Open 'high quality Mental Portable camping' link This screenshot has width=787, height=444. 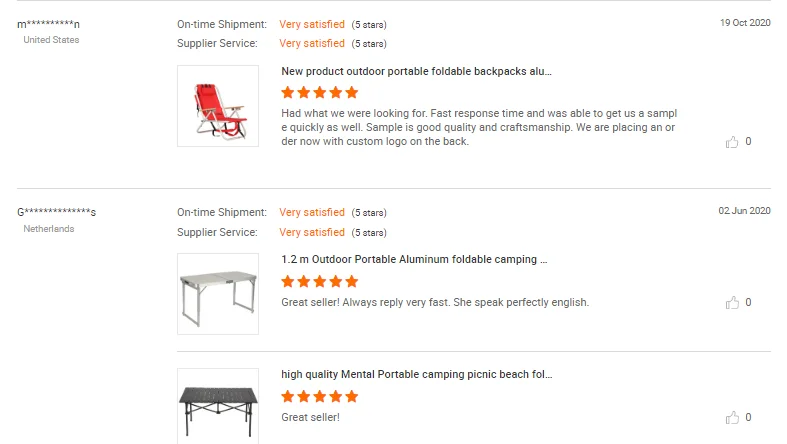(x=416, y=374)
